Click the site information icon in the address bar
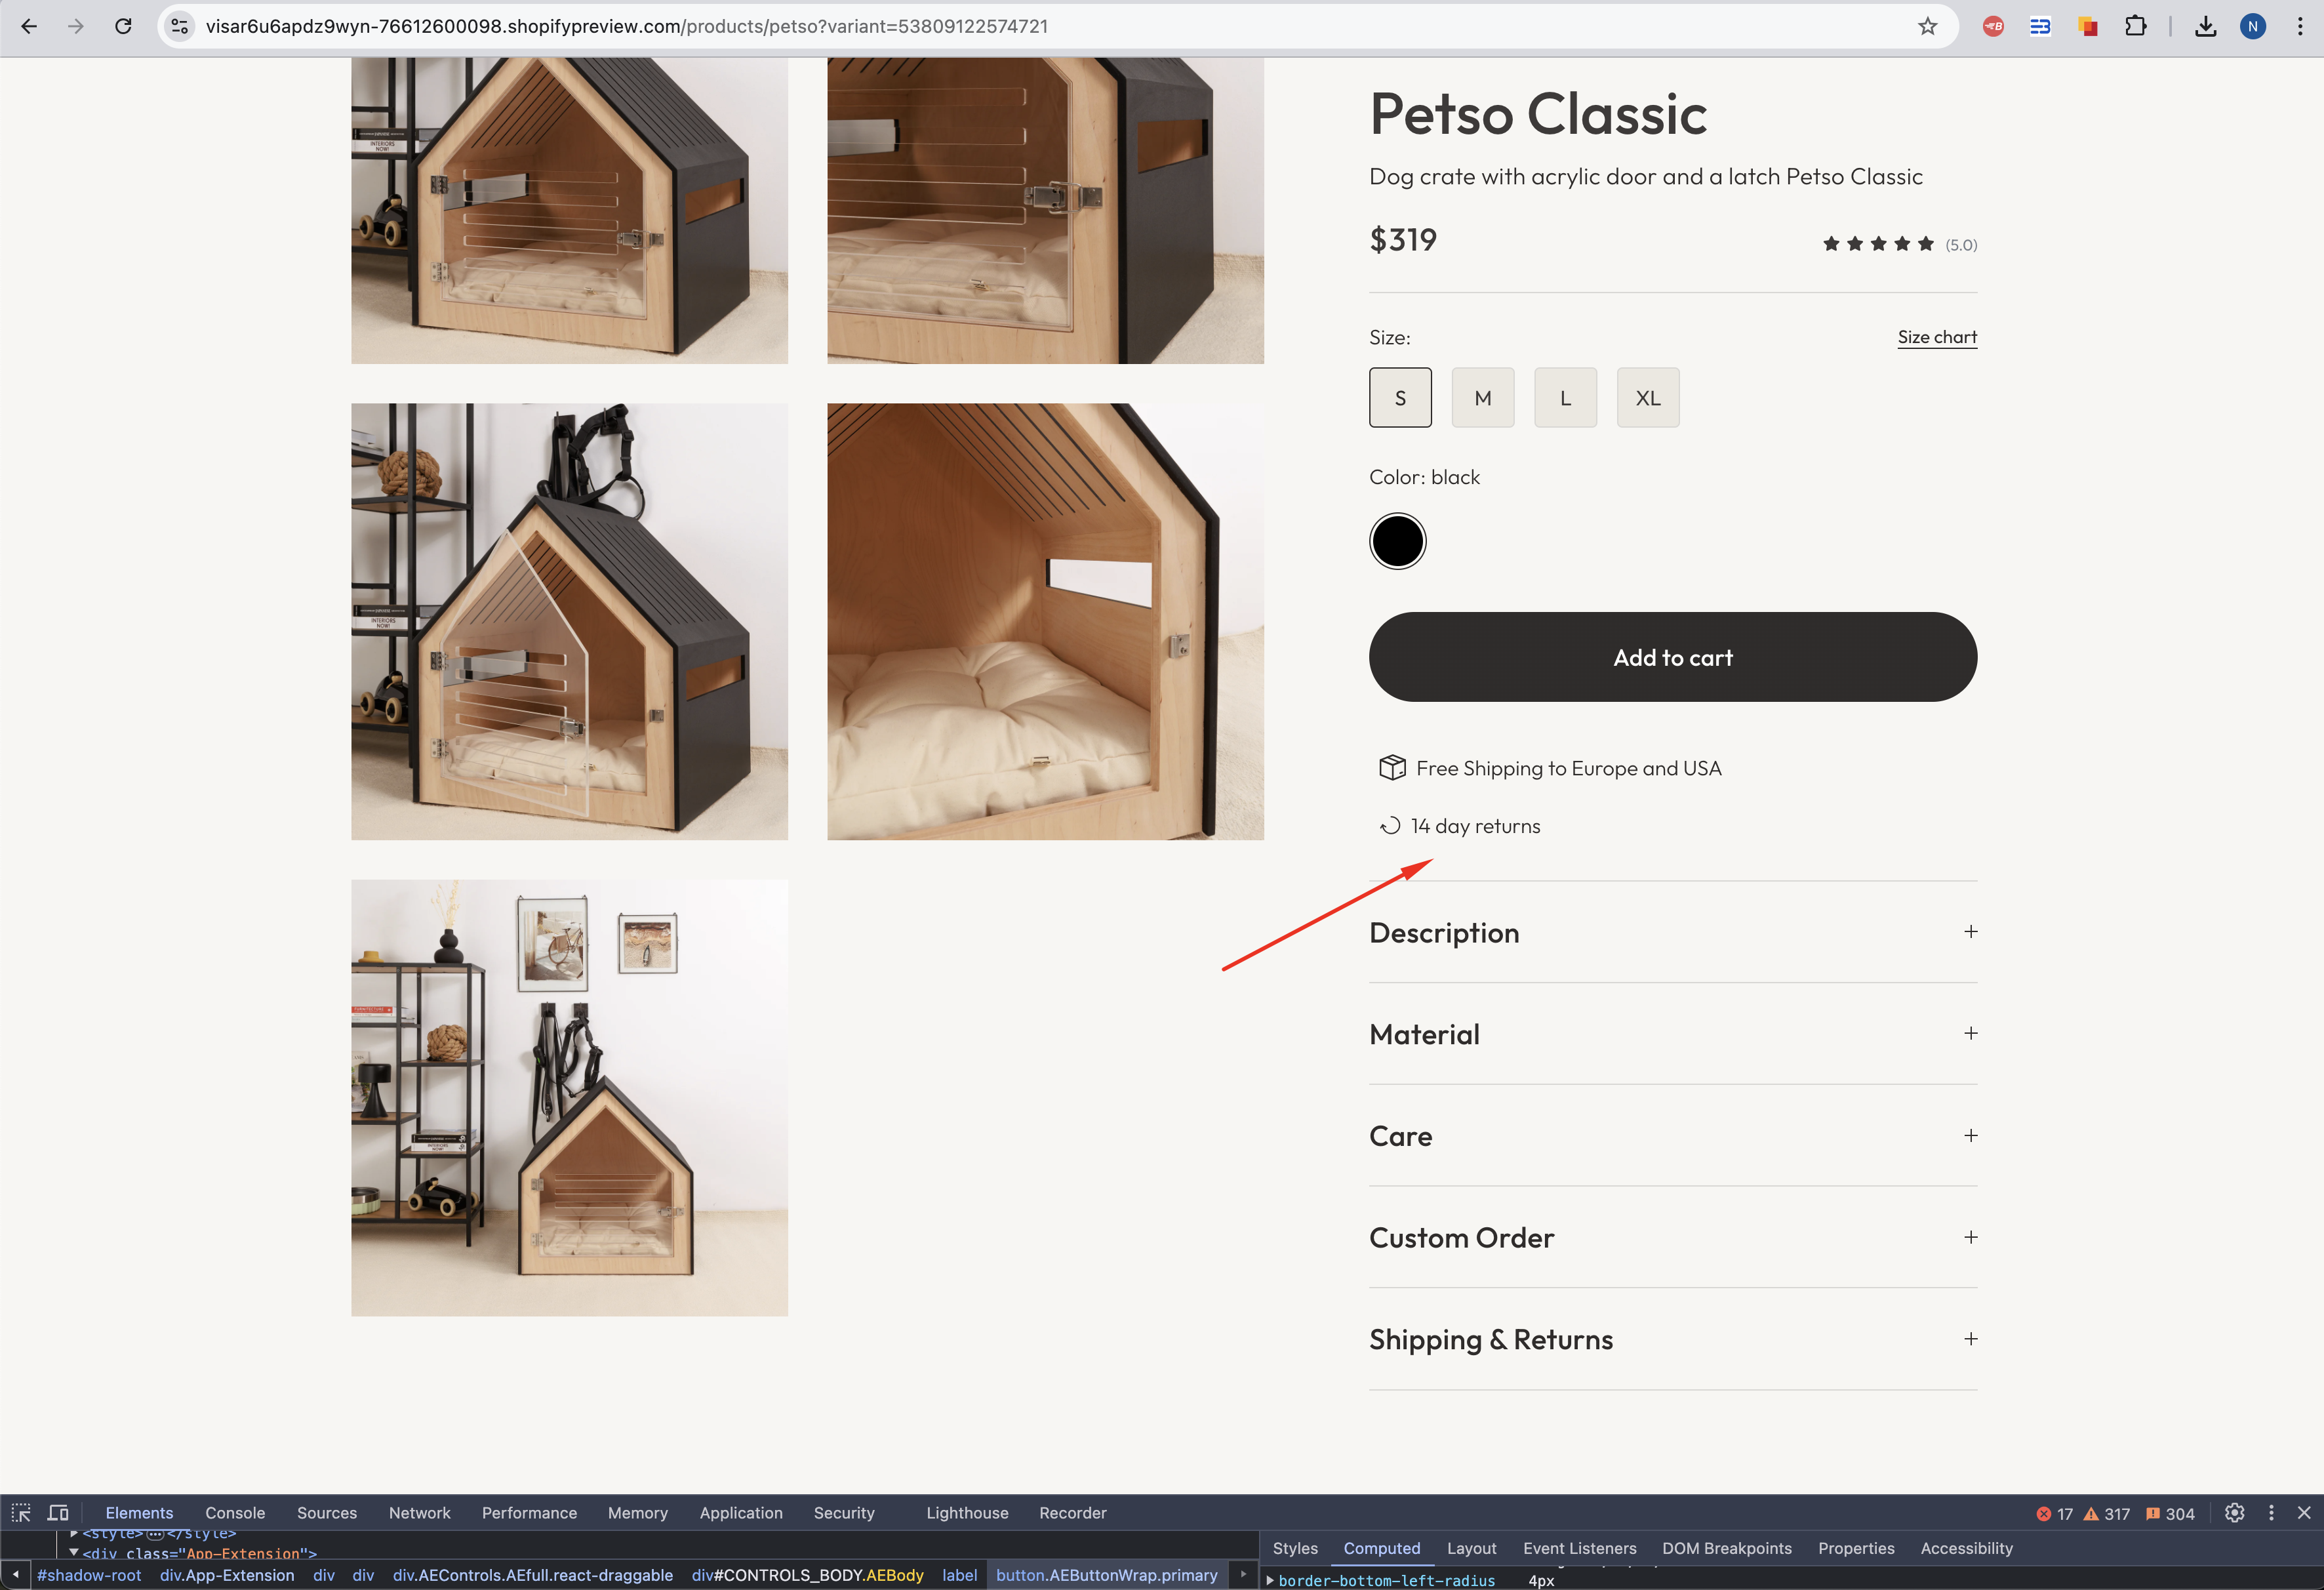Screen dimensions: 2324x1590 (180, 27)
